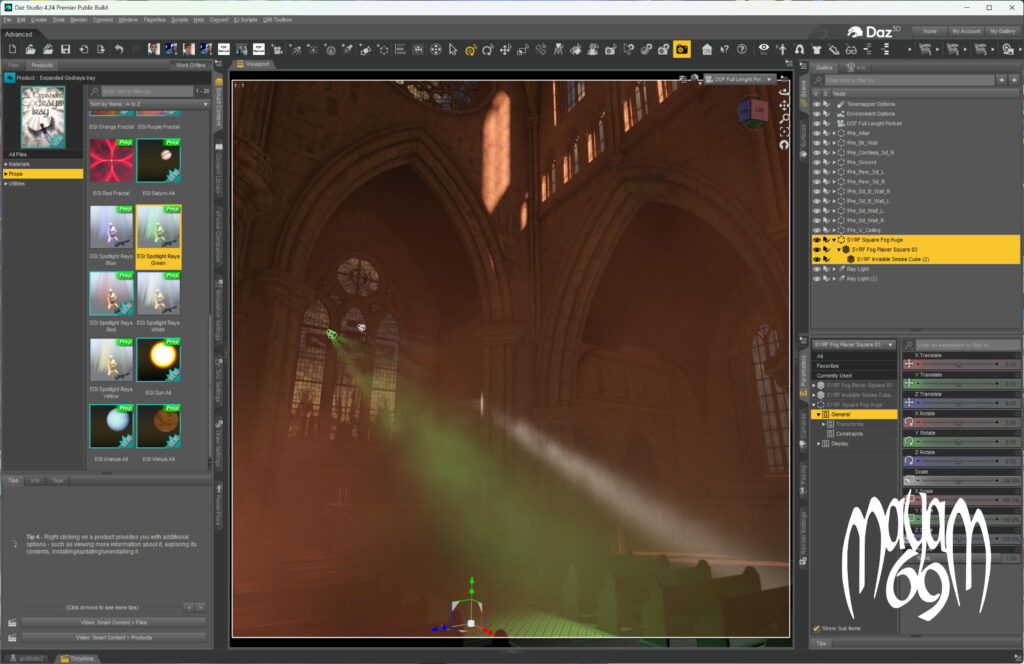Image resolution: width=1024 pixels, height=664 pixels.
Task: Click the glasses icon in toolbar
Action: (x=851, y=50)
